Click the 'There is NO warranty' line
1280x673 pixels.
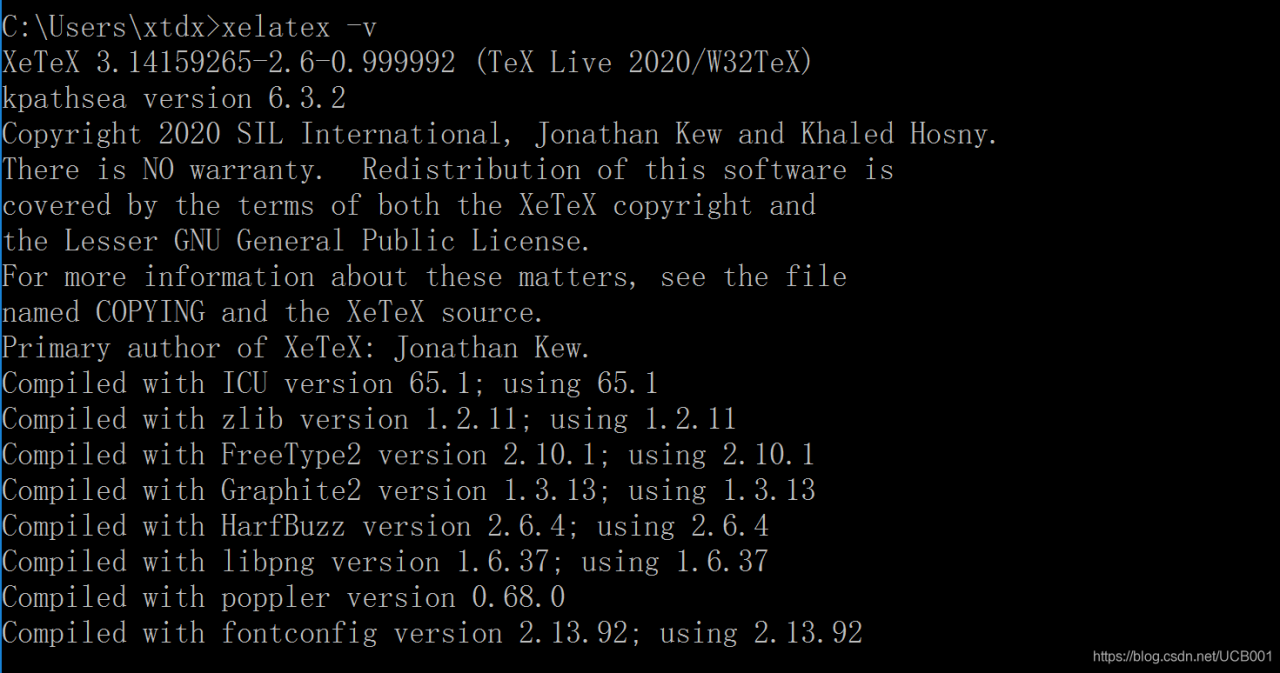(x=448, y=170)
